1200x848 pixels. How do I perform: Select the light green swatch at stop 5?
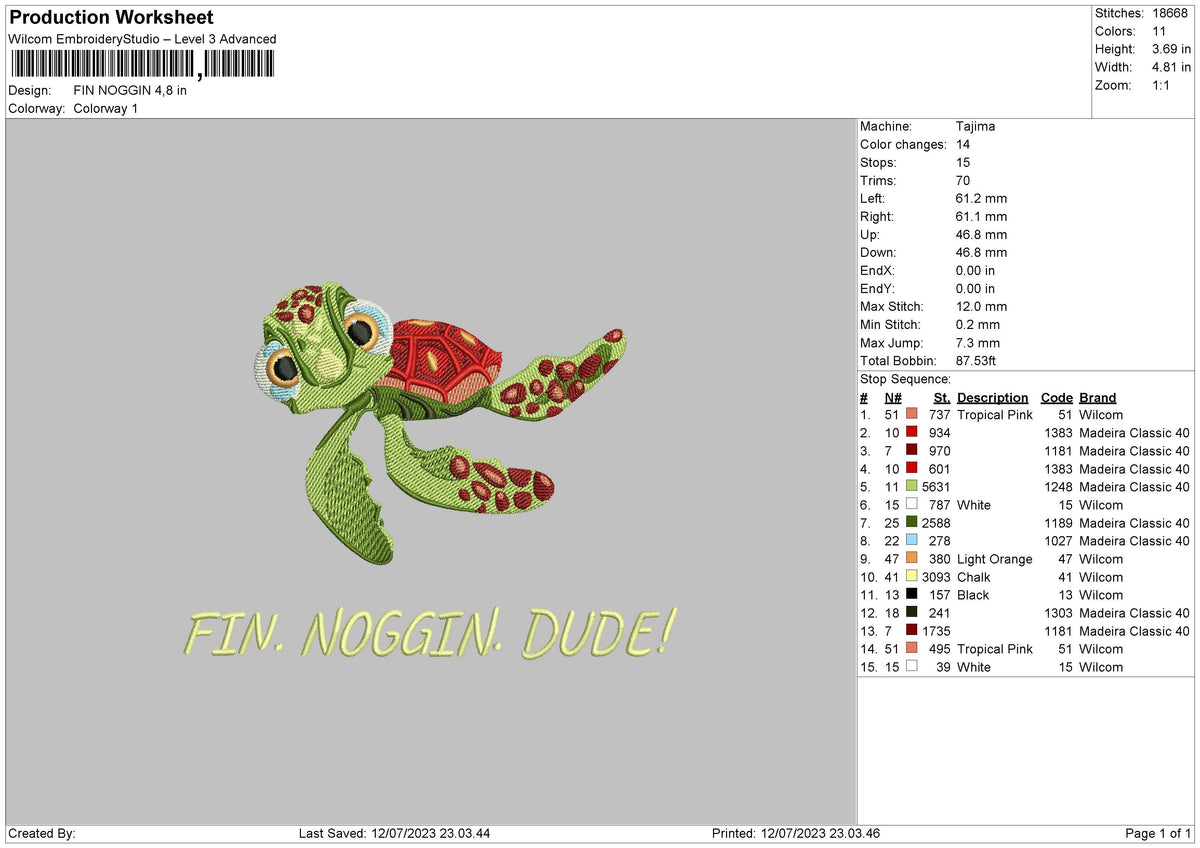pyautogui.click(x=911, y=487)
